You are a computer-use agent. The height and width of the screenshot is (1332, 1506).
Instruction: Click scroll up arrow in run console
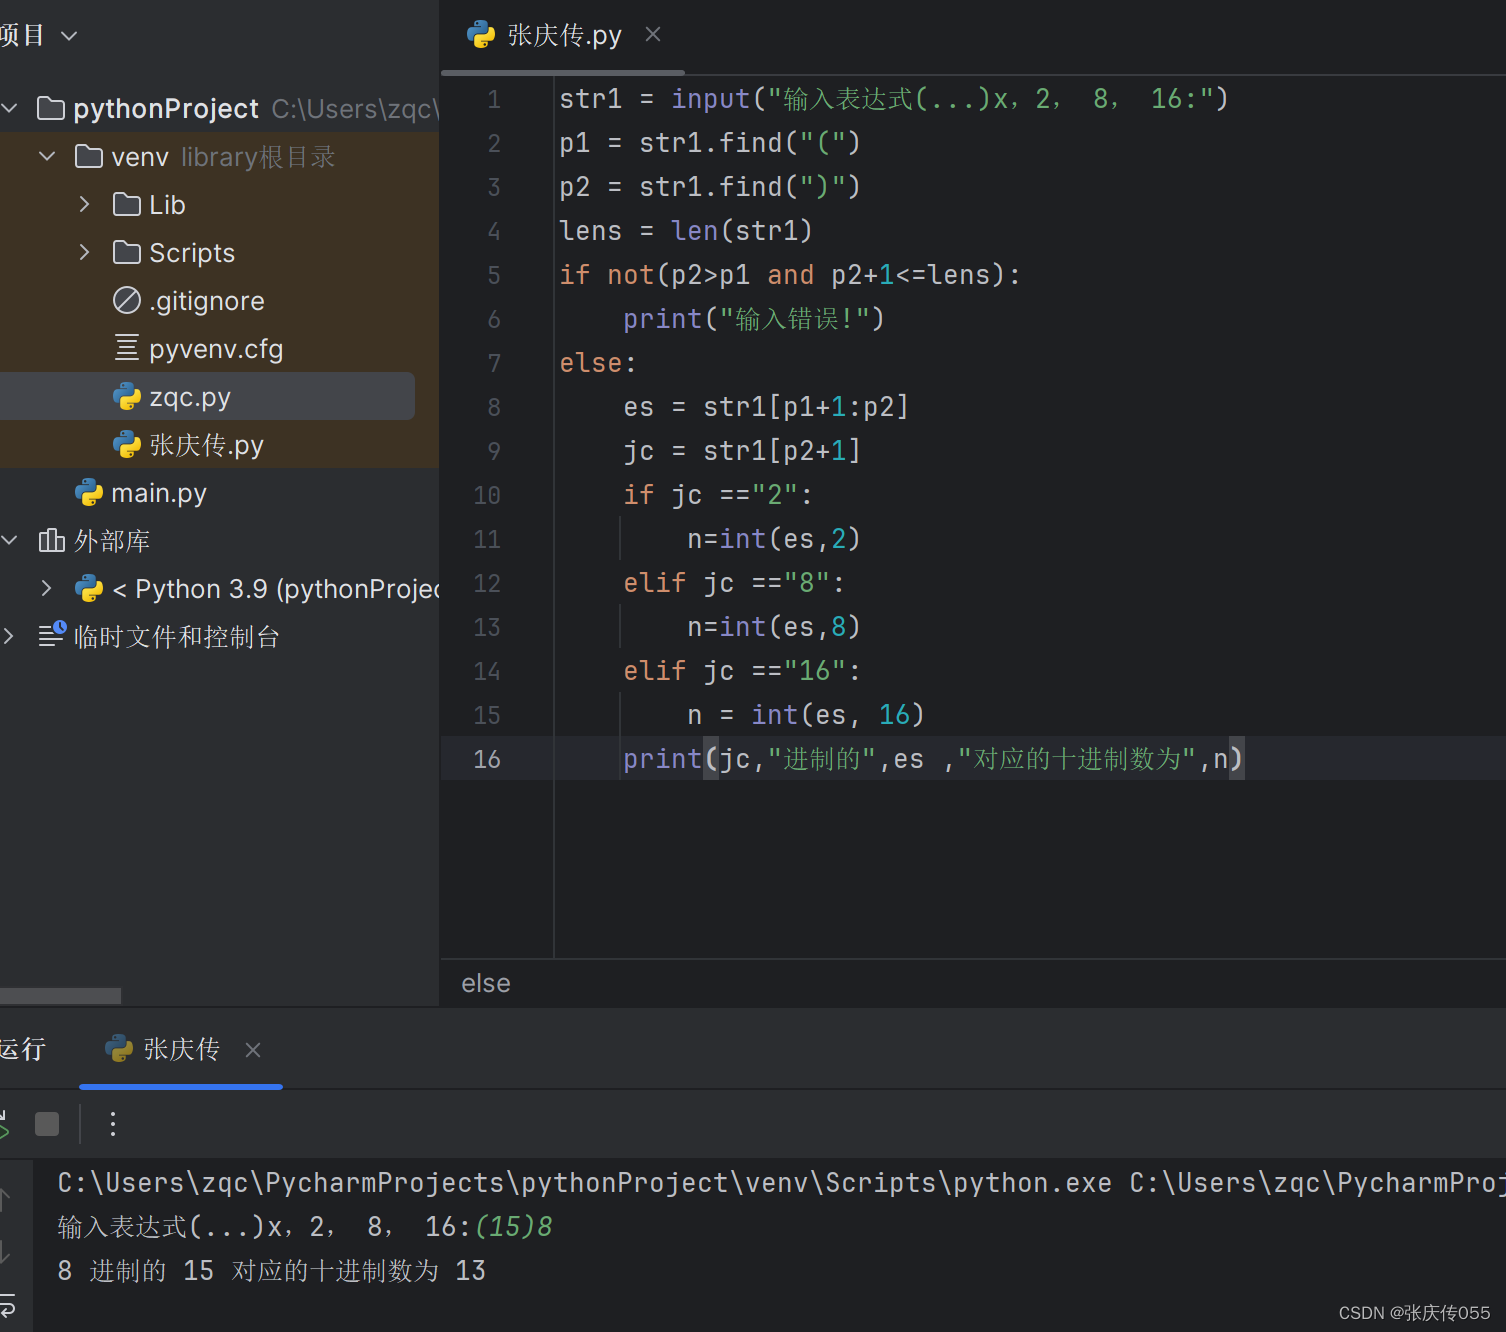pos(5,1198)
